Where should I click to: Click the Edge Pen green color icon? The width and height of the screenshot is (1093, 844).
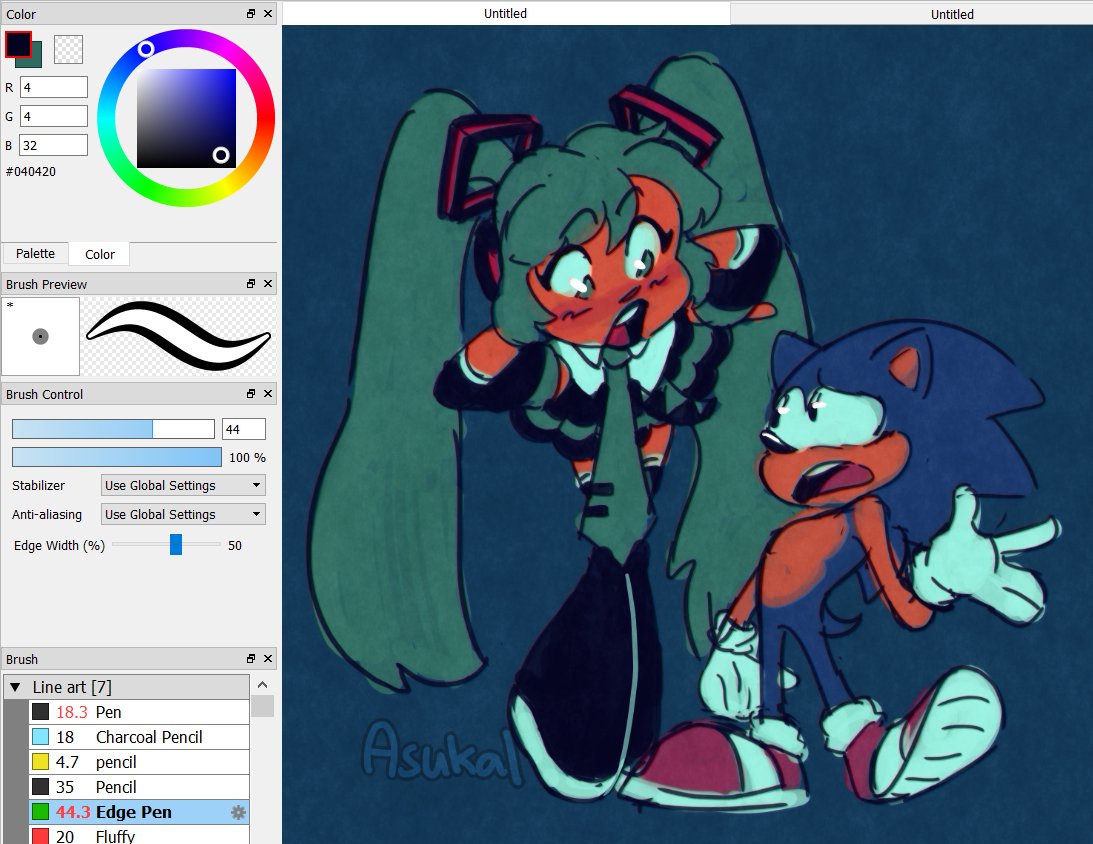point(40,812)
